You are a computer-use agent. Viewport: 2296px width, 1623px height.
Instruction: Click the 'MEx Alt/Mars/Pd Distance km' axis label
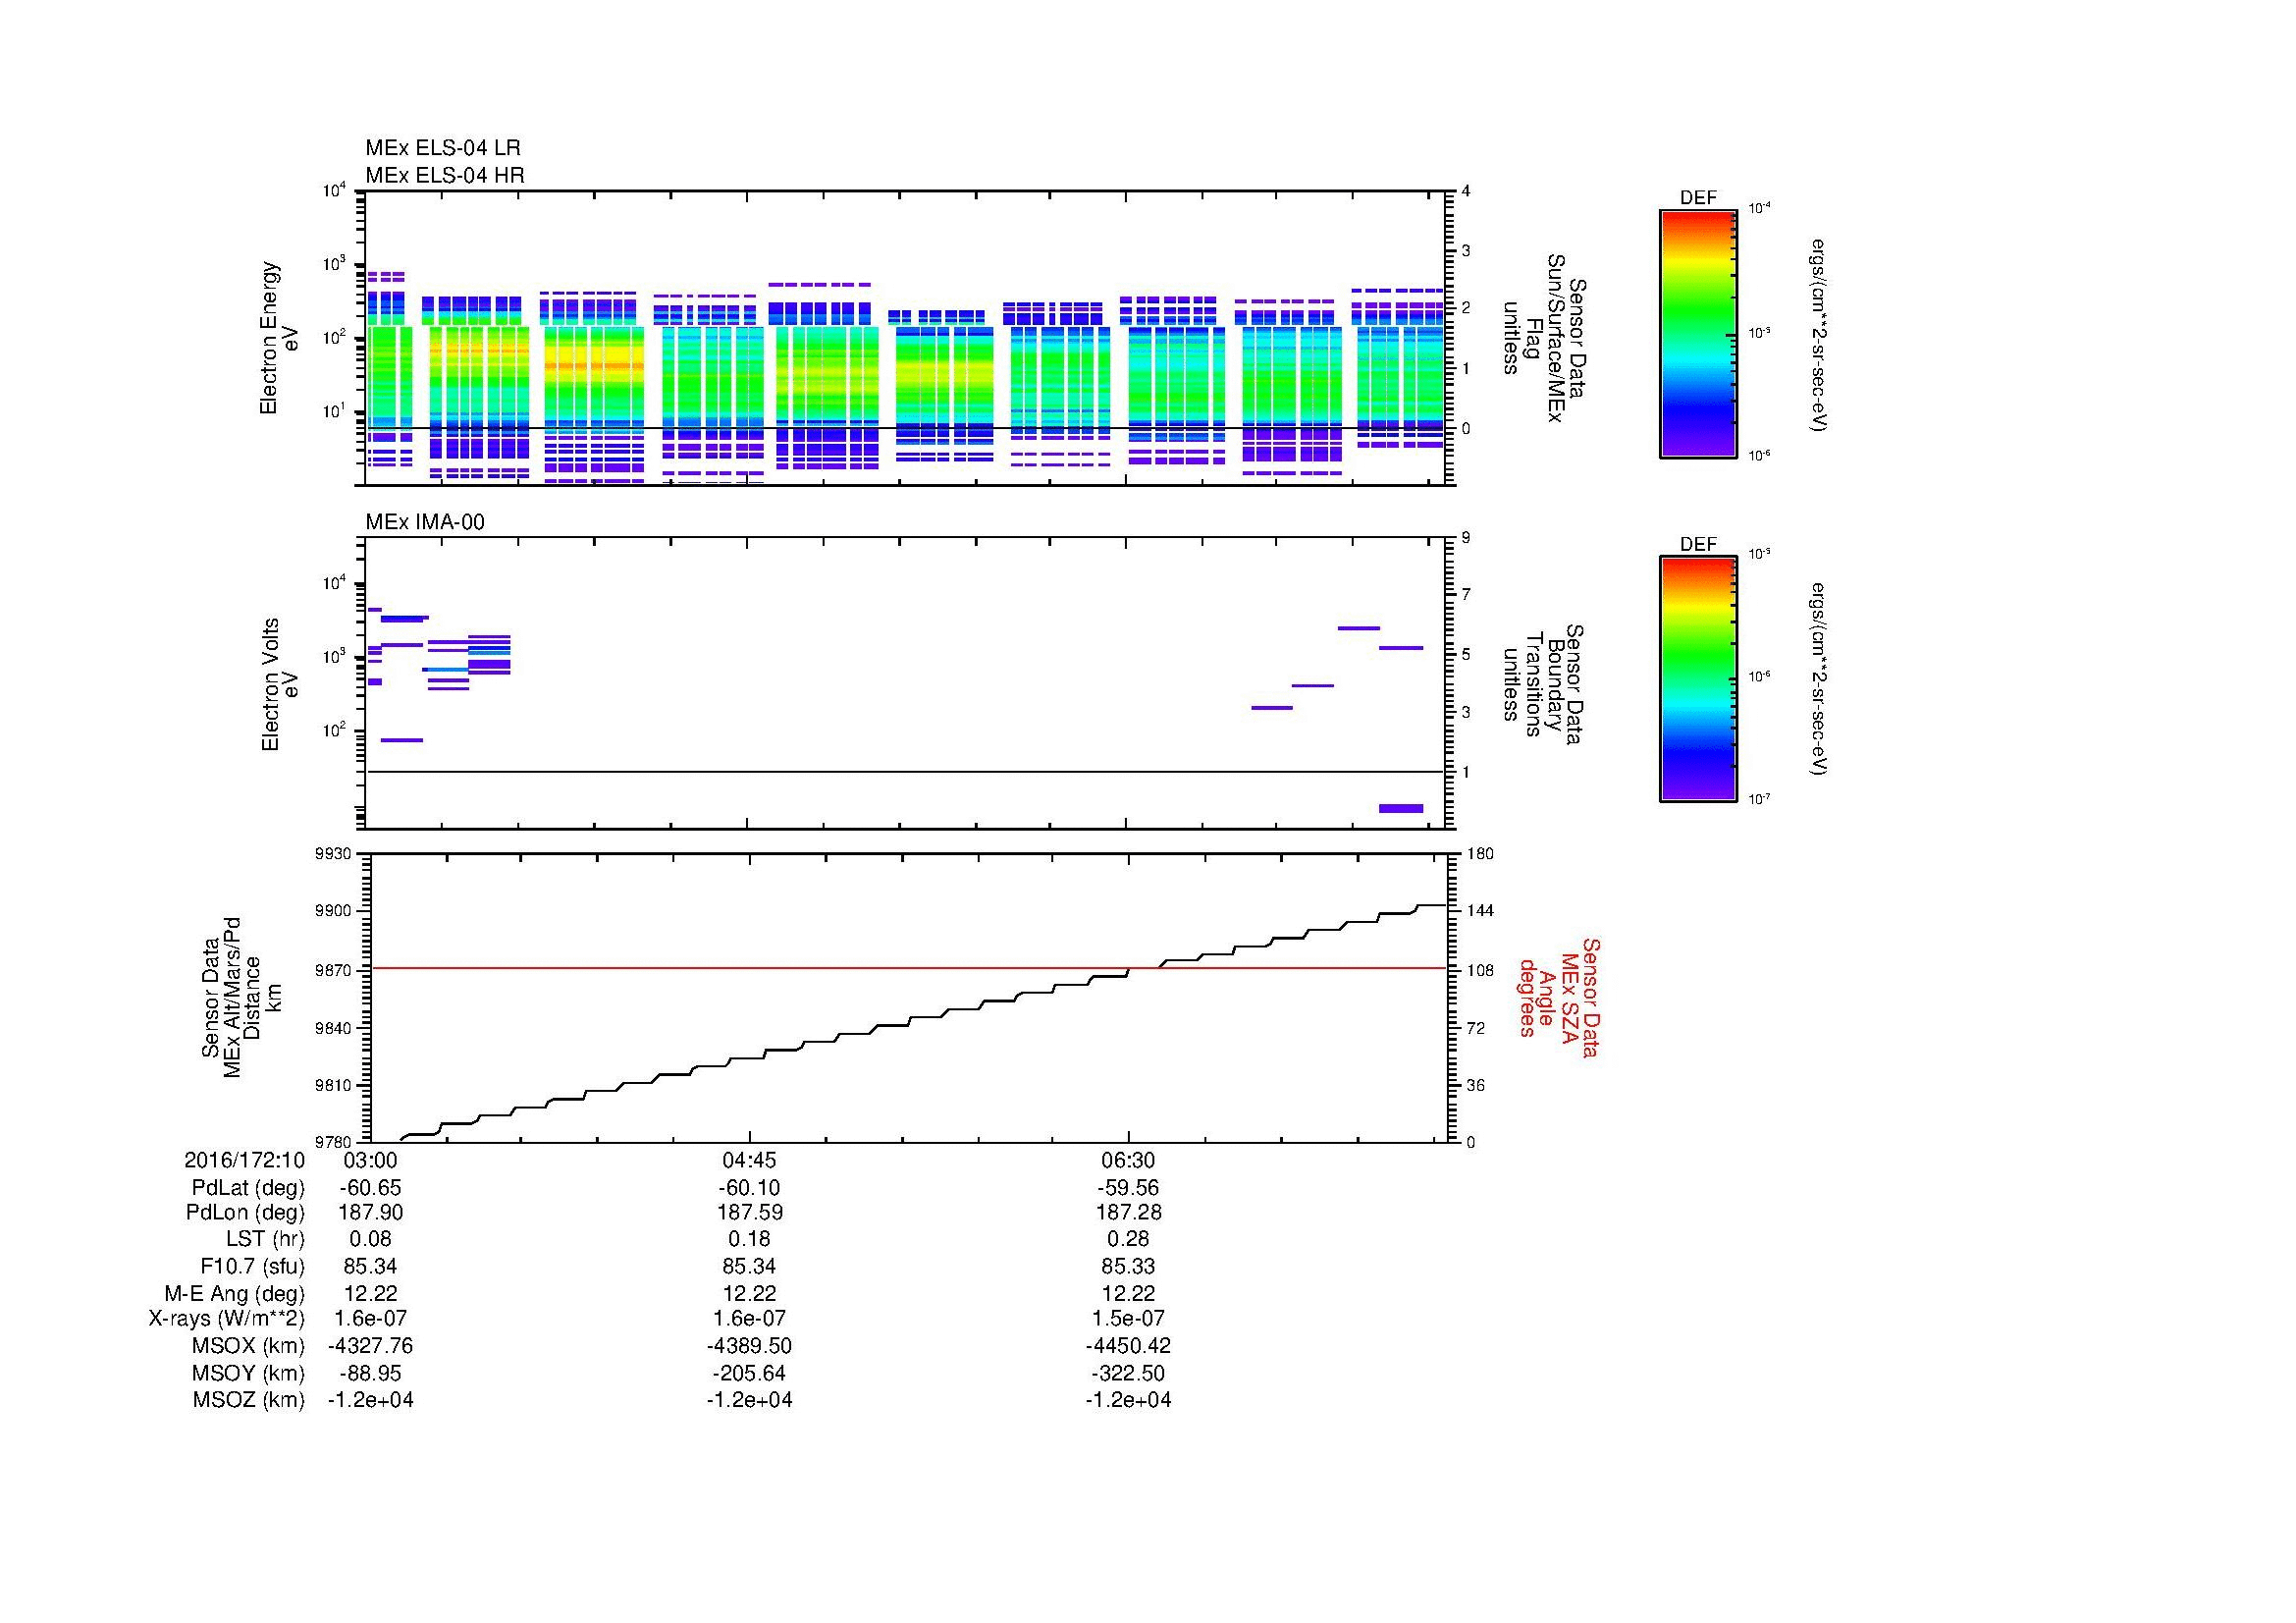(x=241, y=997)
